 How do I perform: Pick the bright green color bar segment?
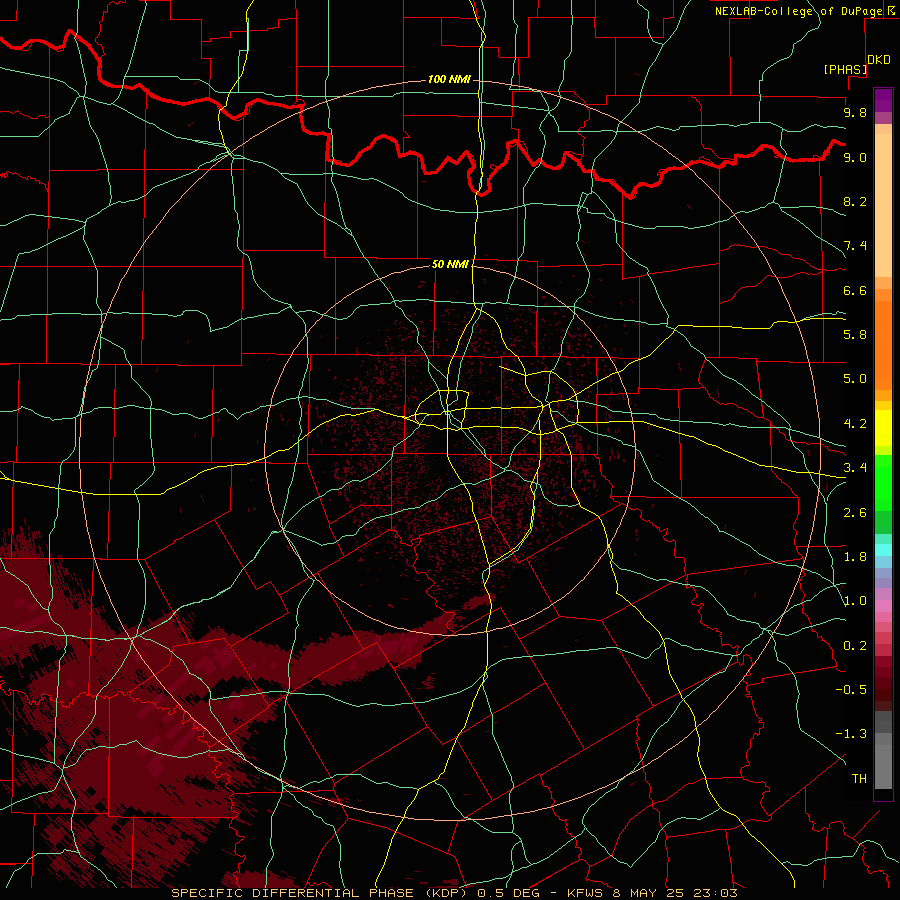point(883,482)
